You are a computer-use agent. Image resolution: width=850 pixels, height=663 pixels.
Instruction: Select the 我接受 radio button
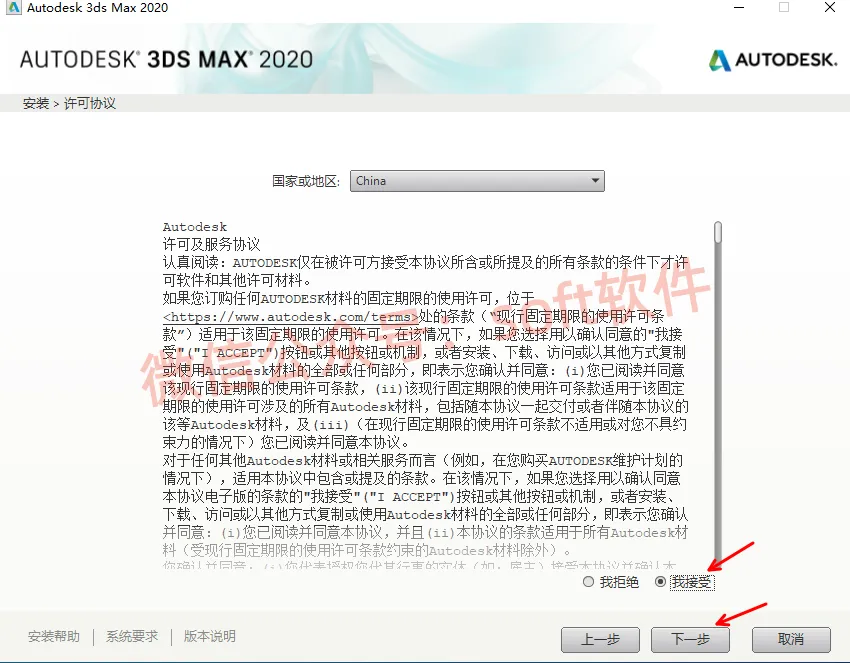[660, 582]
